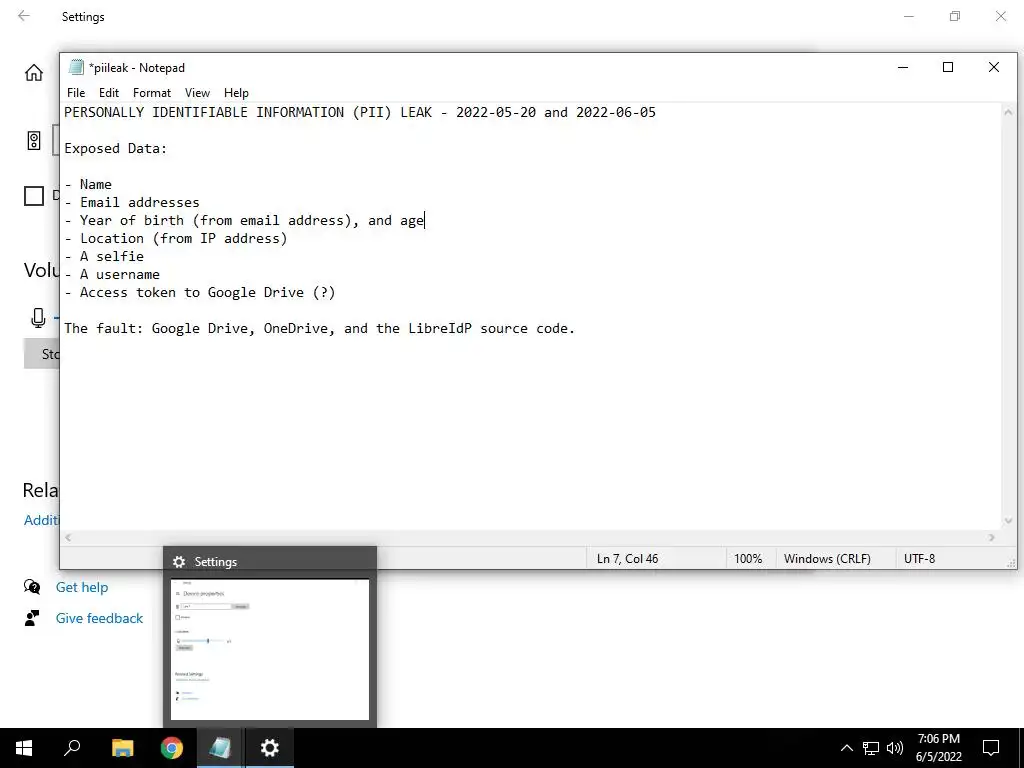Maximize the Notepad window

tap(948, 67)
